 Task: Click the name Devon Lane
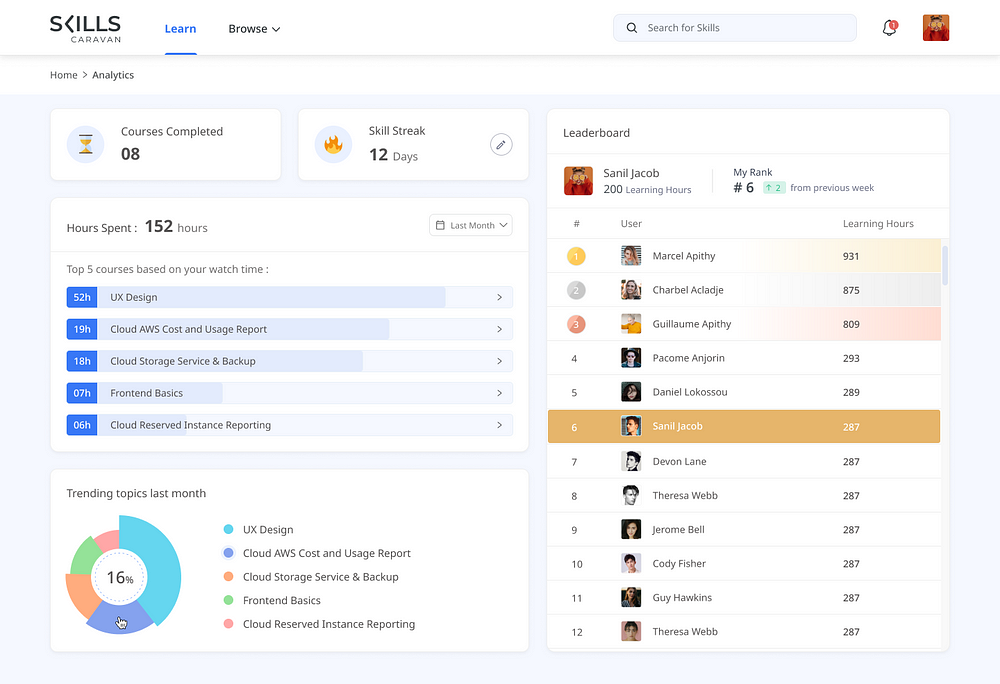click(x=679, y=462)
